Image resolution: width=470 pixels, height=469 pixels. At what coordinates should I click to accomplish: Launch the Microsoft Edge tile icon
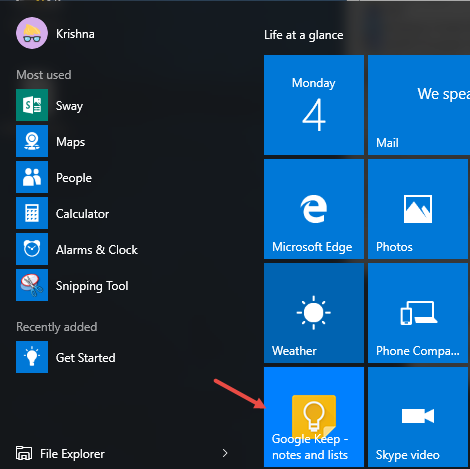click(314, 209)
